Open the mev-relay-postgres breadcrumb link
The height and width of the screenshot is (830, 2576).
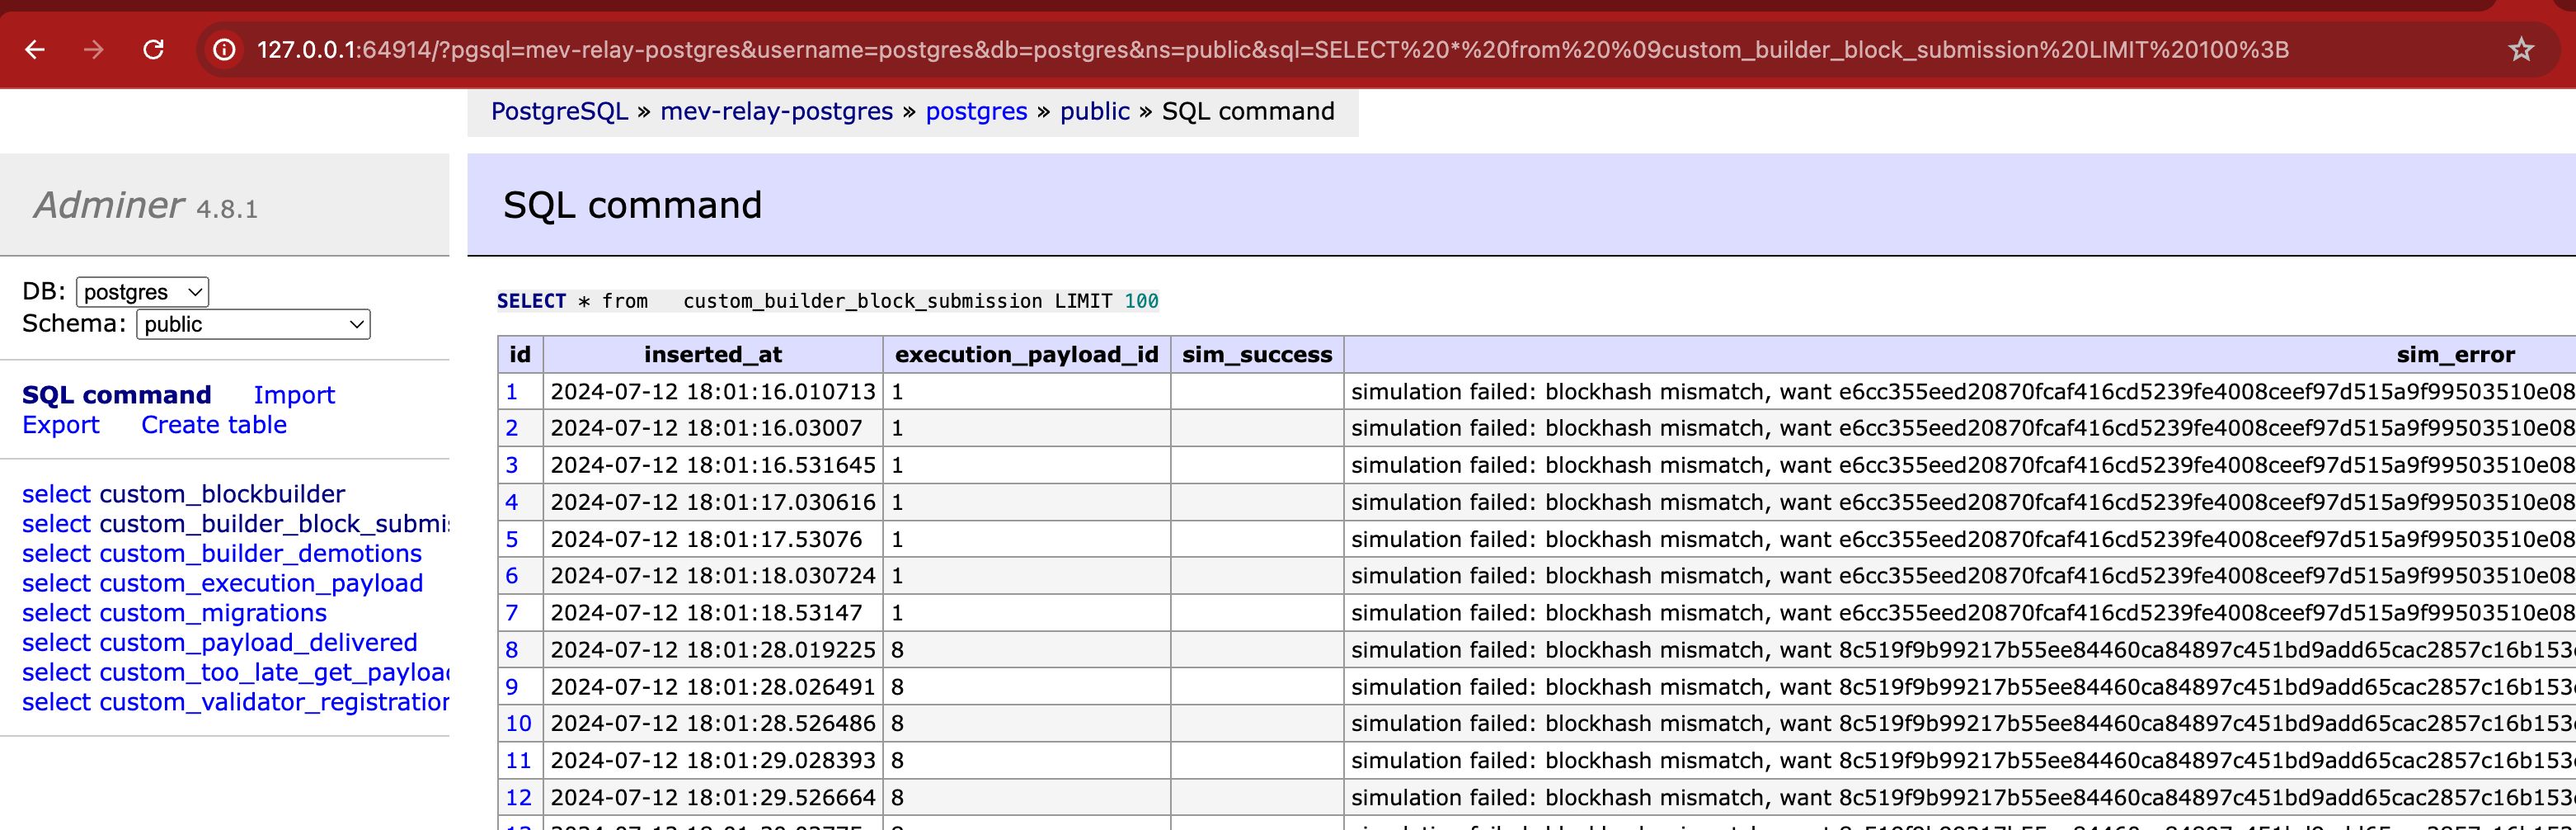pos(776,111)
